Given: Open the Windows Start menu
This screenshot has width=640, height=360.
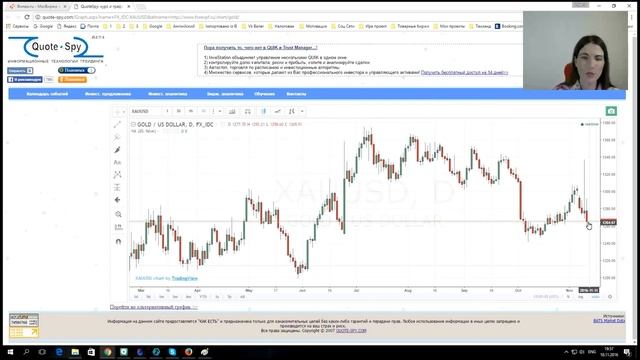Looking at the screenshot, I should [10, 352].
